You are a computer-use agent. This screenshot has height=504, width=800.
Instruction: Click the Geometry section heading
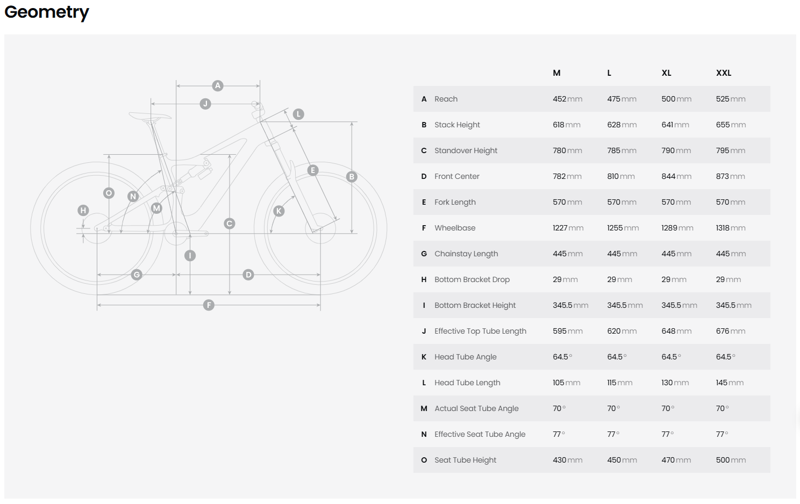(x=46, y=12)
